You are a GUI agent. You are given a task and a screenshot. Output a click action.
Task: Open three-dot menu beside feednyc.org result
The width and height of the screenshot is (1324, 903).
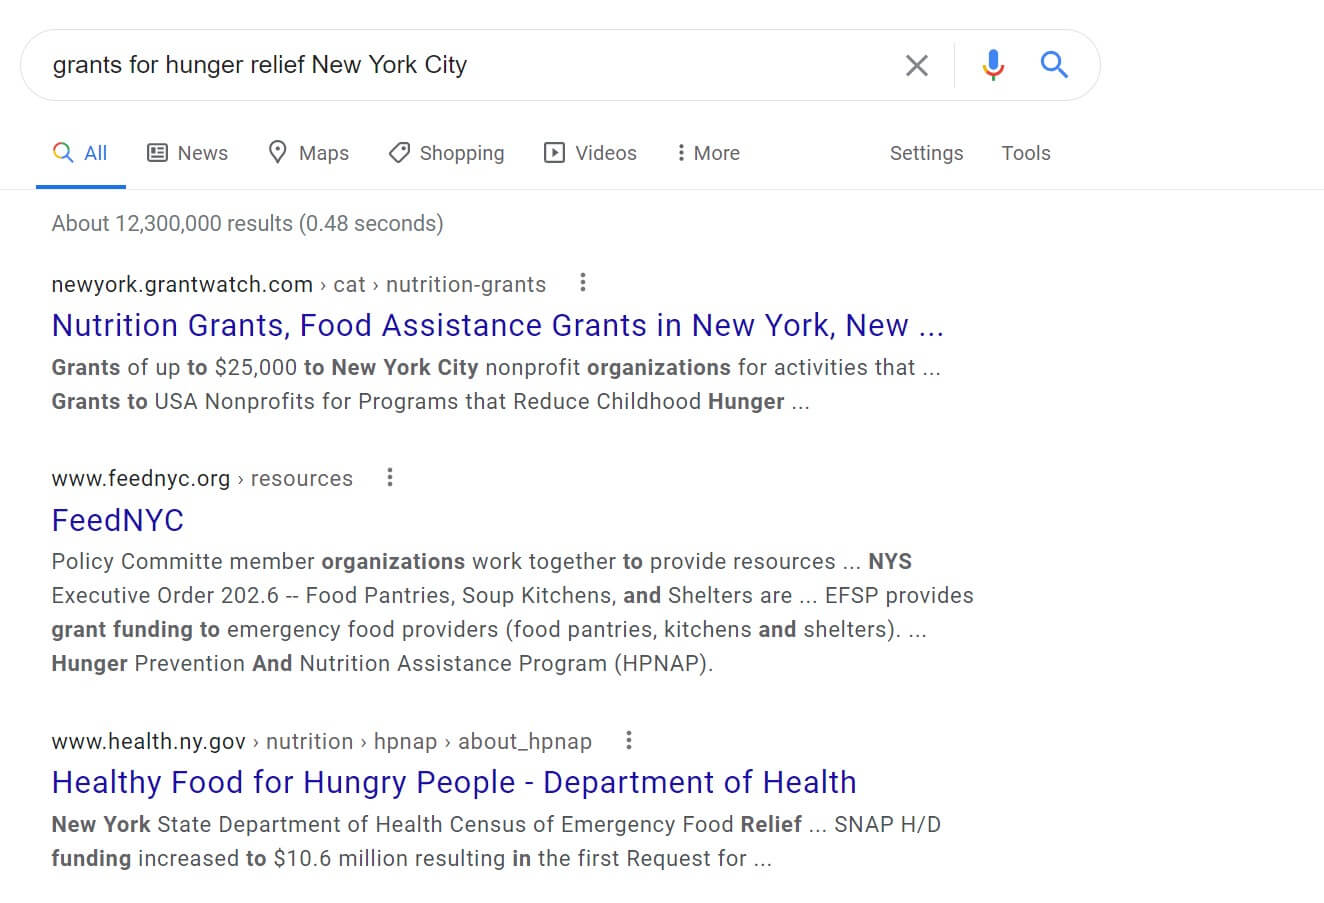[x=390, y=478]
